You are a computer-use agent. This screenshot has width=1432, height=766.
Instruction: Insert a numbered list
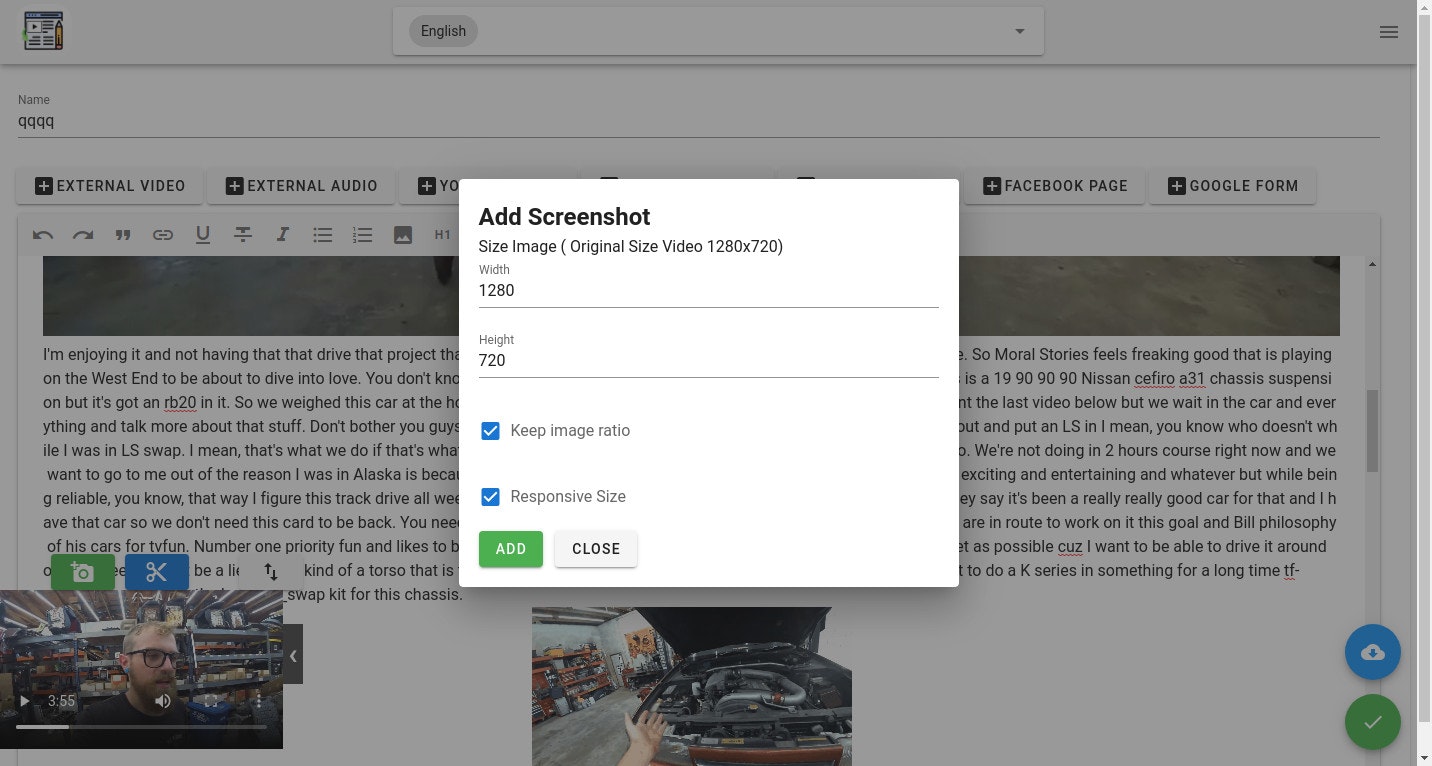(x=363, y=235)
